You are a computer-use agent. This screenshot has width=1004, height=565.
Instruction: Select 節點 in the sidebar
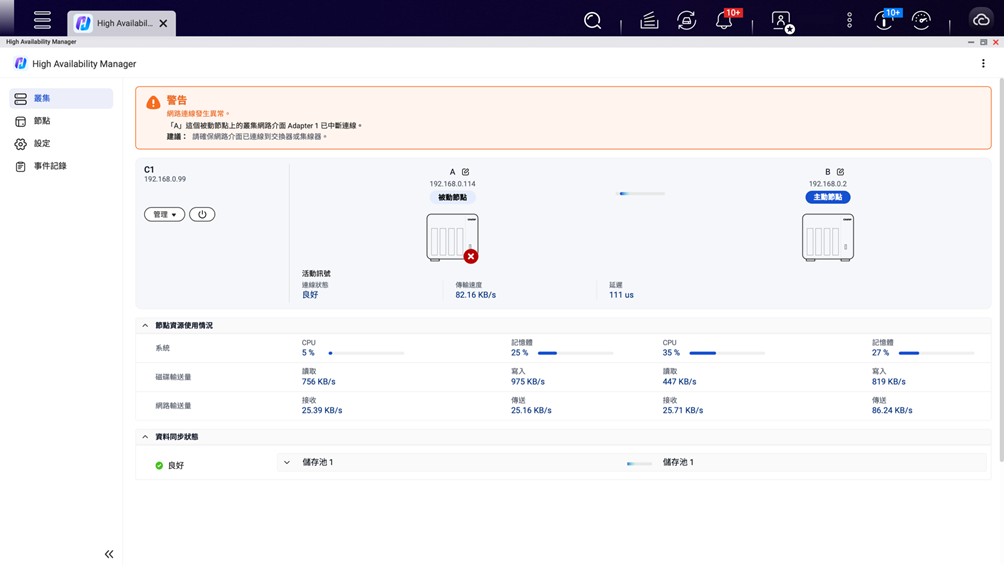[x=61, y=121]
